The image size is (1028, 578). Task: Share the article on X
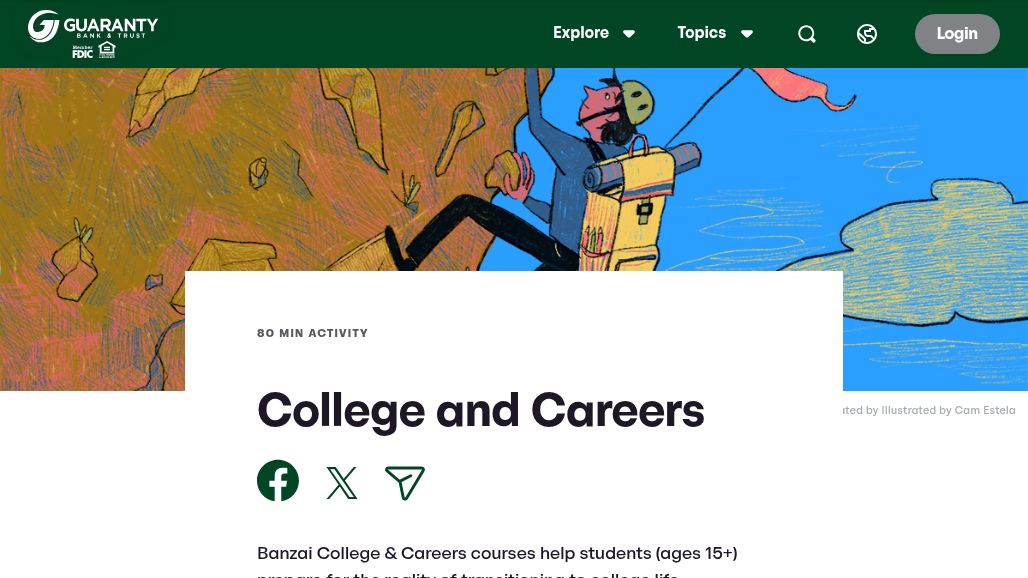click(341, 482)
